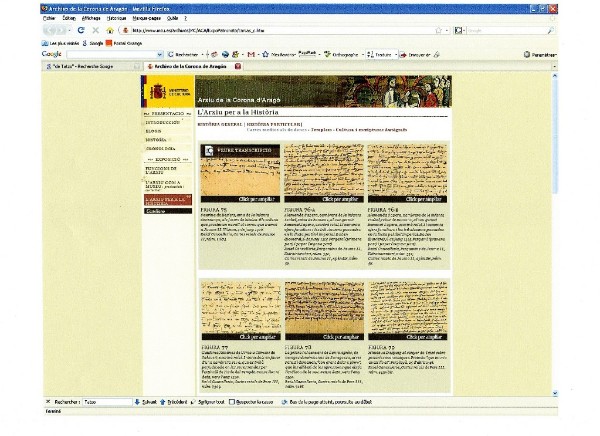The image size is (600, 436).
Task: Open the 'Les plus visités' bookmarks dropdown
Action: click(60, 43)
